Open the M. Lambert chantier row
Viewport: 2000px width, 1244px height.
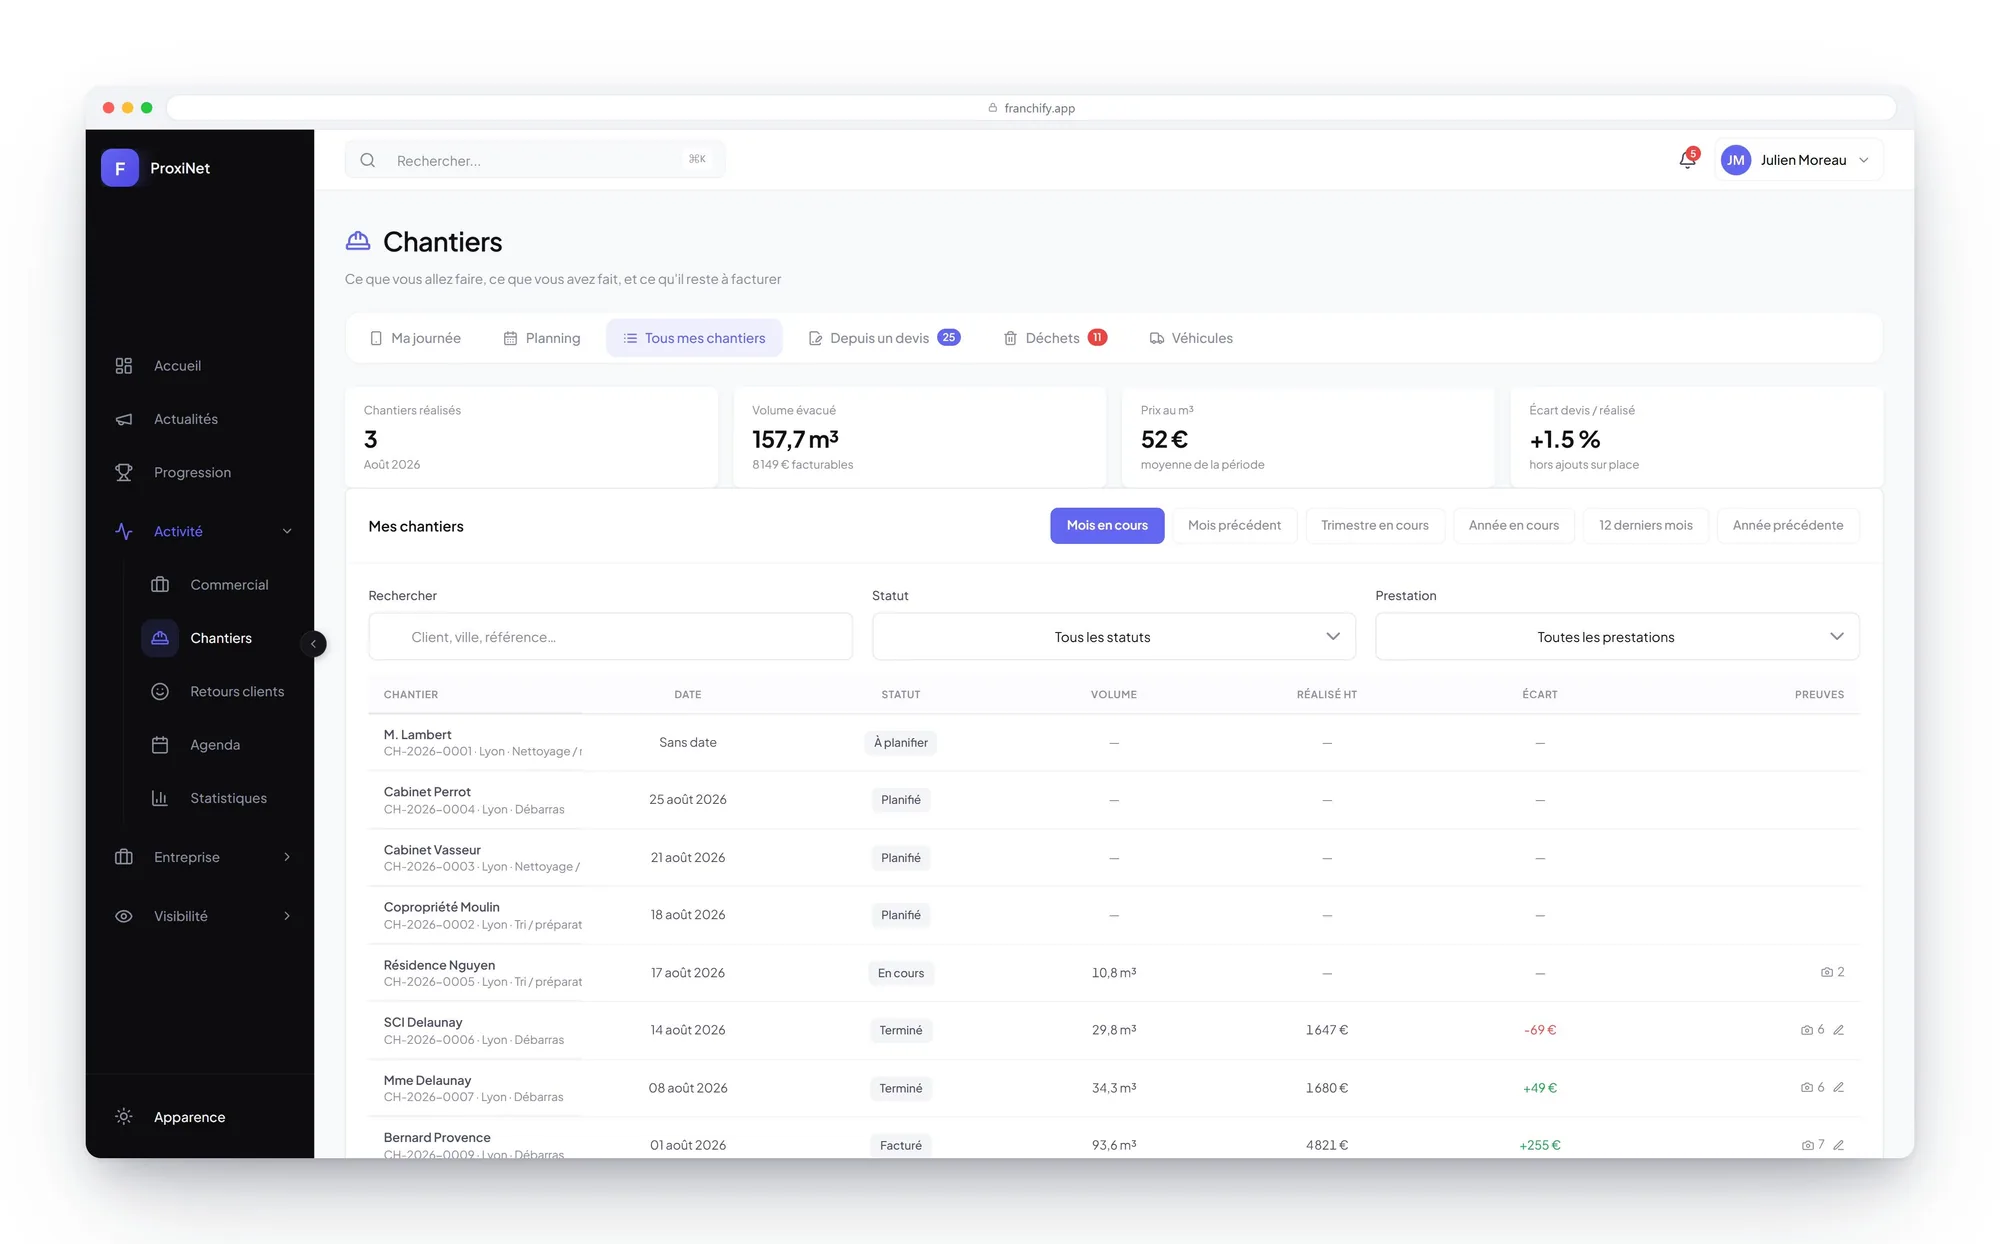[1114, 743]
